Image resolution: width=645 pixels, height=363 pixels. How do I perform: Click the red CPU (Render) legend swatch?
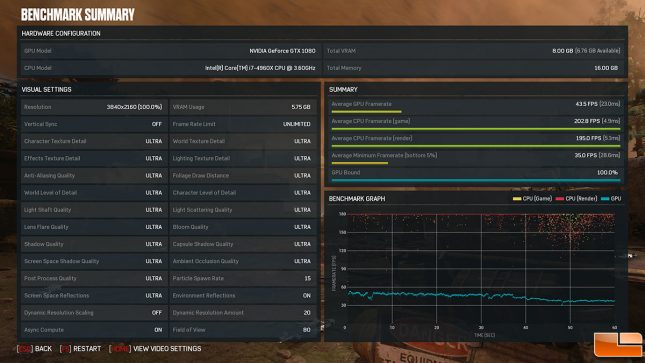pyautogui.click(x=560, y=199)
